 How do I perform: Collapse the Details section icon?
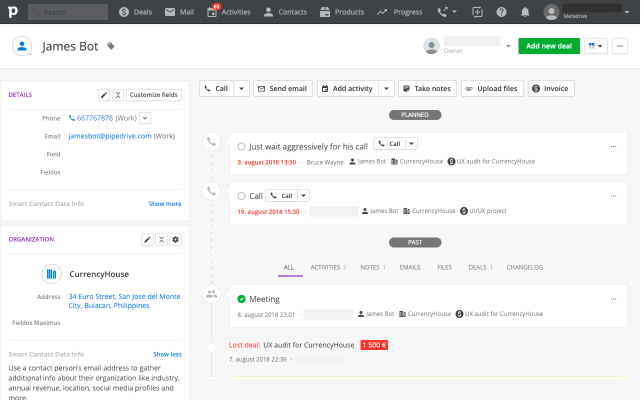[x=118, y=95]
